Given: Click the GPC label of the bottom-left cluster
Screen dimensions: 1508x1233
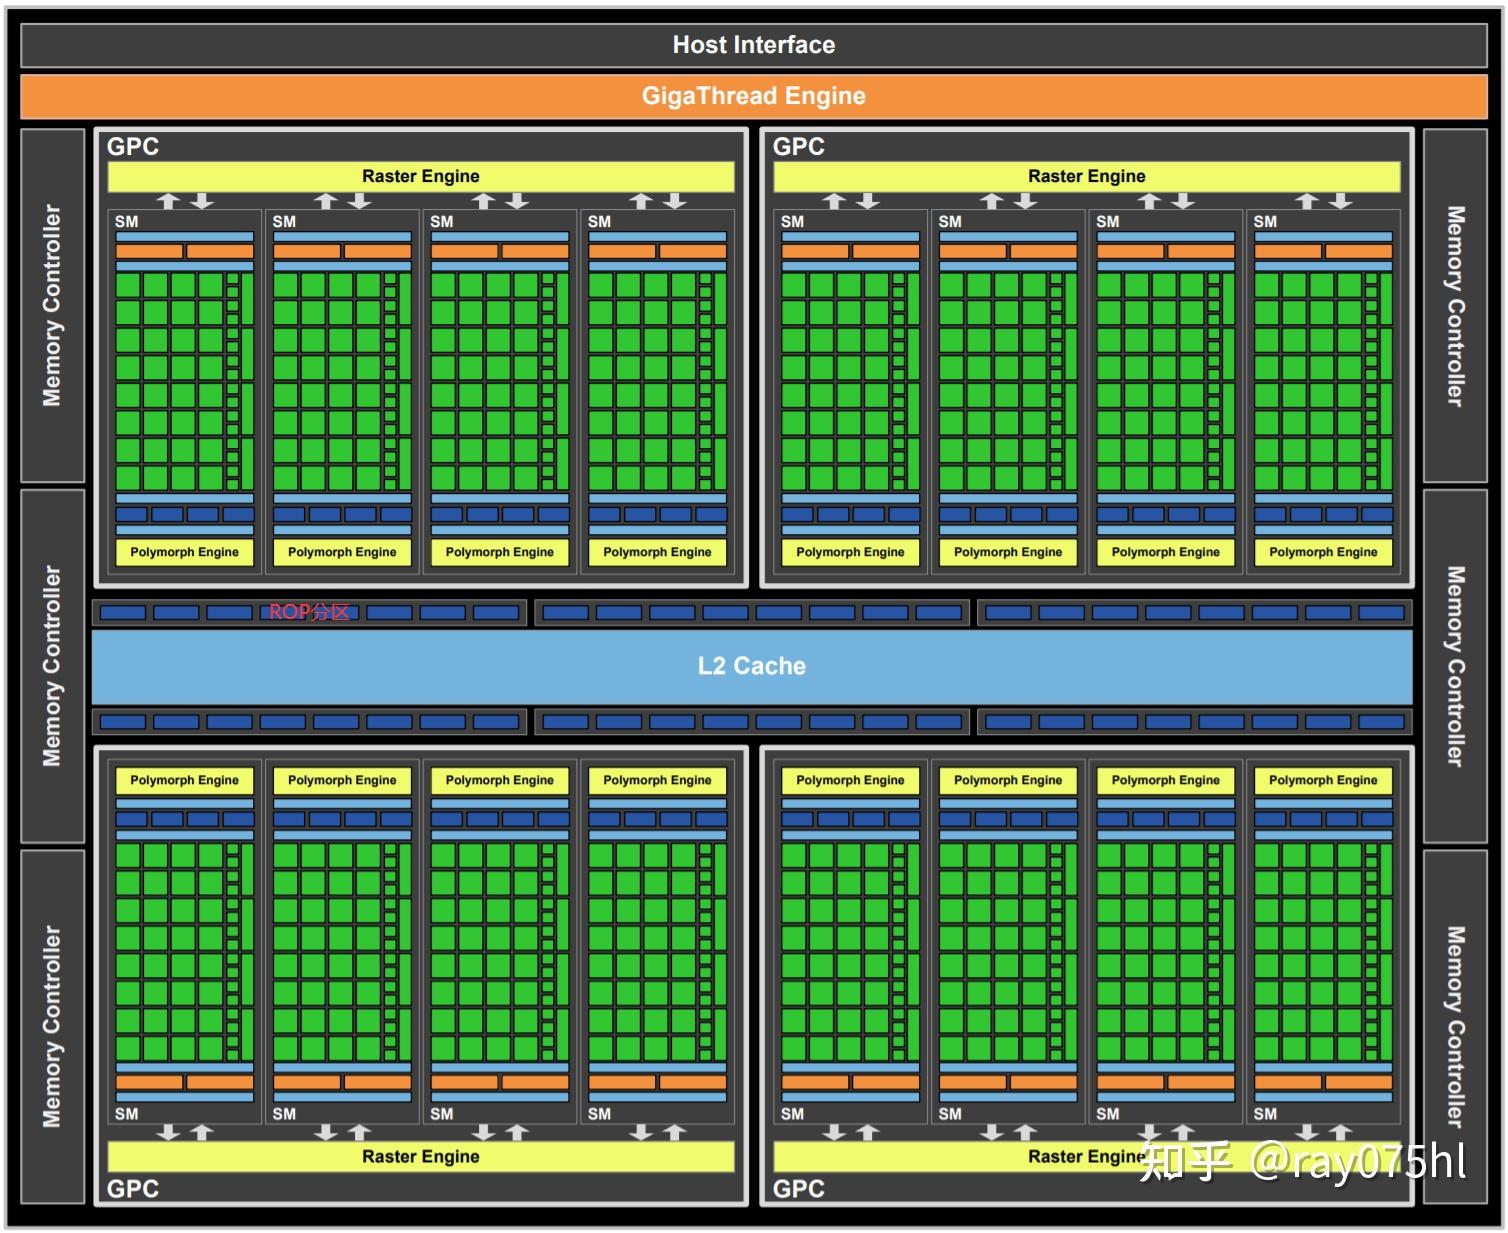Looking at the screenshot, I should pyautogui.click(x=133, y=1189).
